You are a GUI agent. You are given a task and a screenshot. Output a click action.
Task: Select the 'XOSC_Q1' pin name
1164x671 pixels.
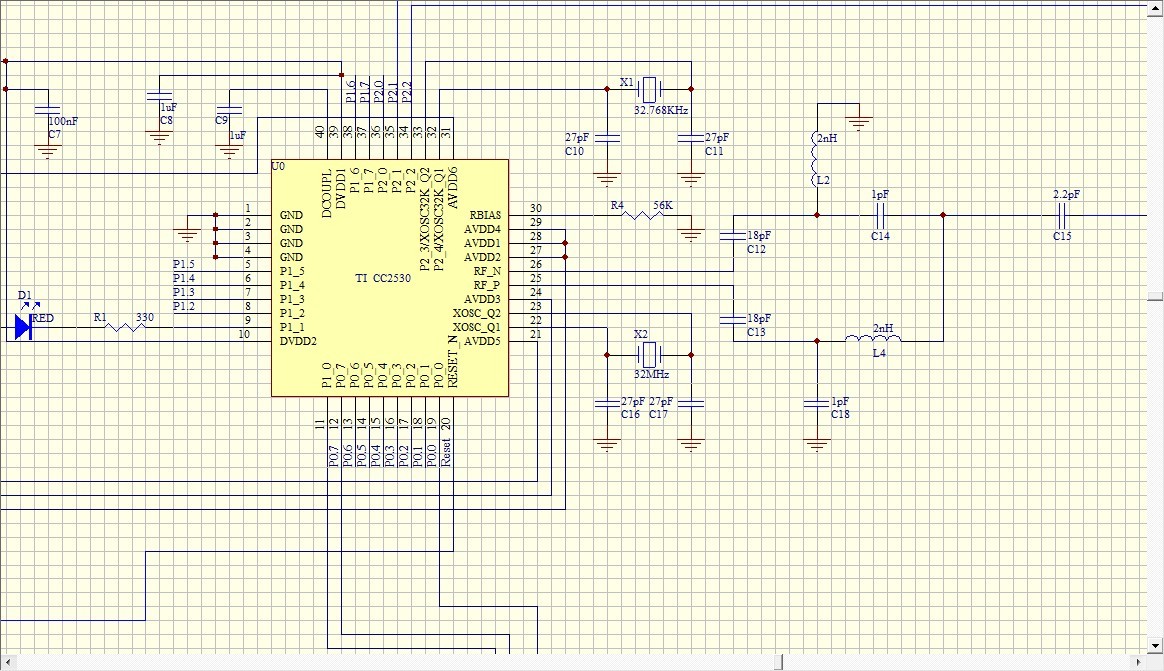coord(477,327)
